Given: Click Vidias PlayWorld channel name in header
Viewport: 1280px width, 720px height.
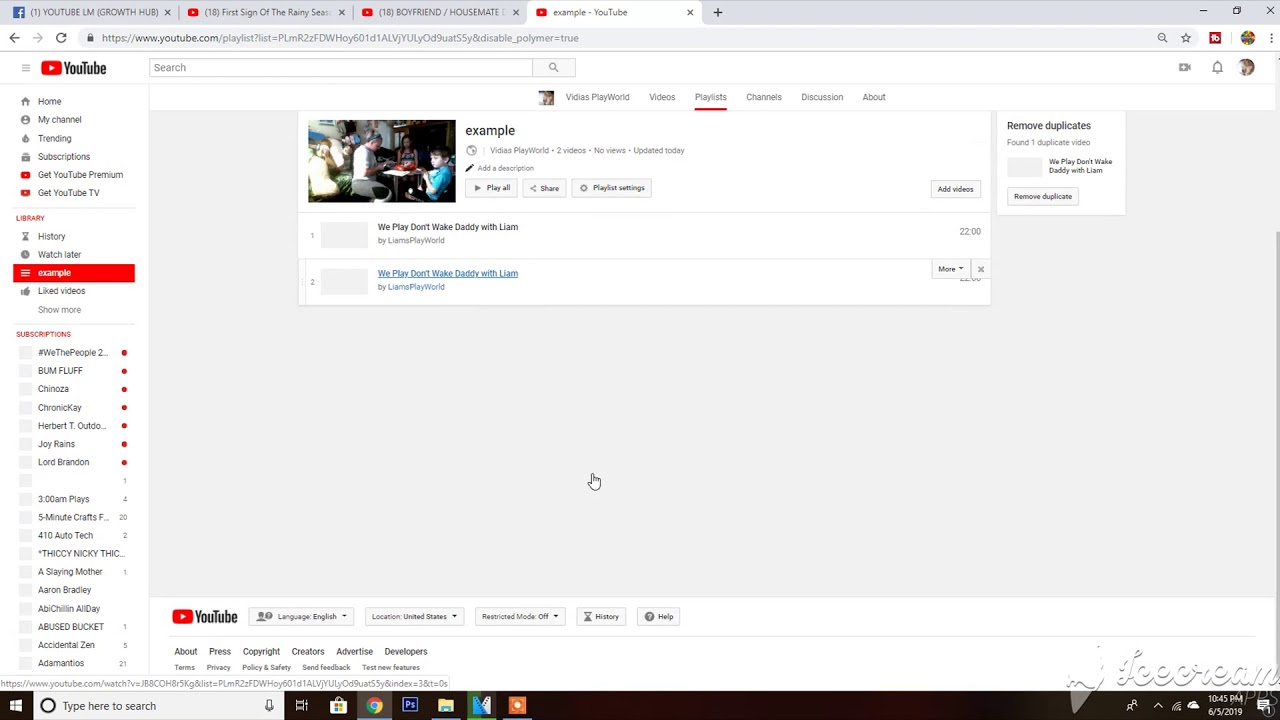Looking at the screenshot, I should coord(597,97).
